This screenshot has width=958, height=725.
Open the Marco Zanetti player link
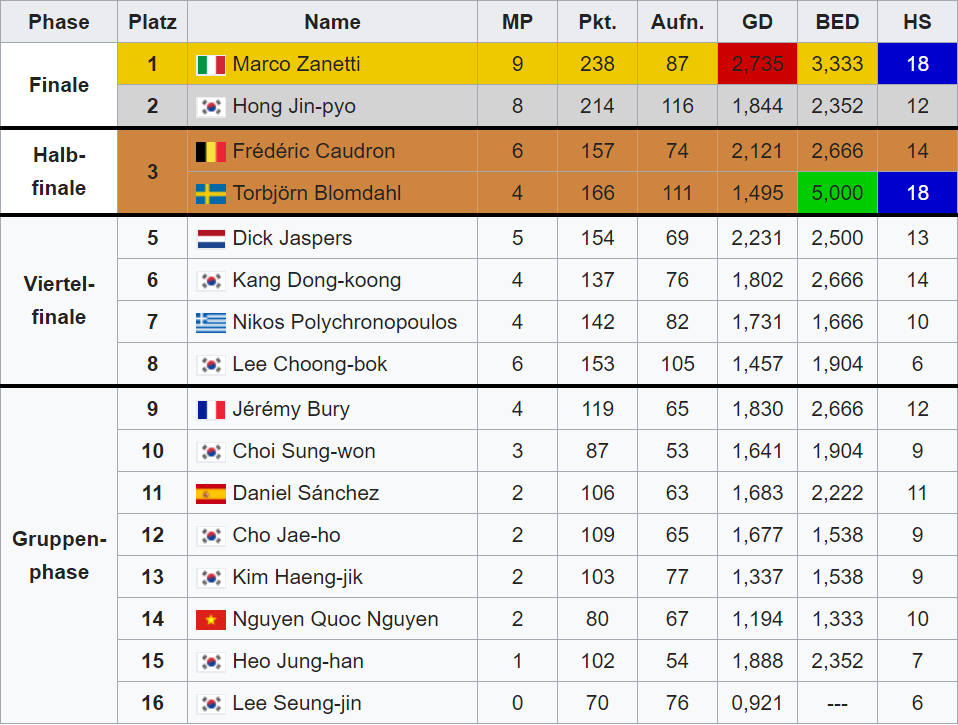point(296,64)
